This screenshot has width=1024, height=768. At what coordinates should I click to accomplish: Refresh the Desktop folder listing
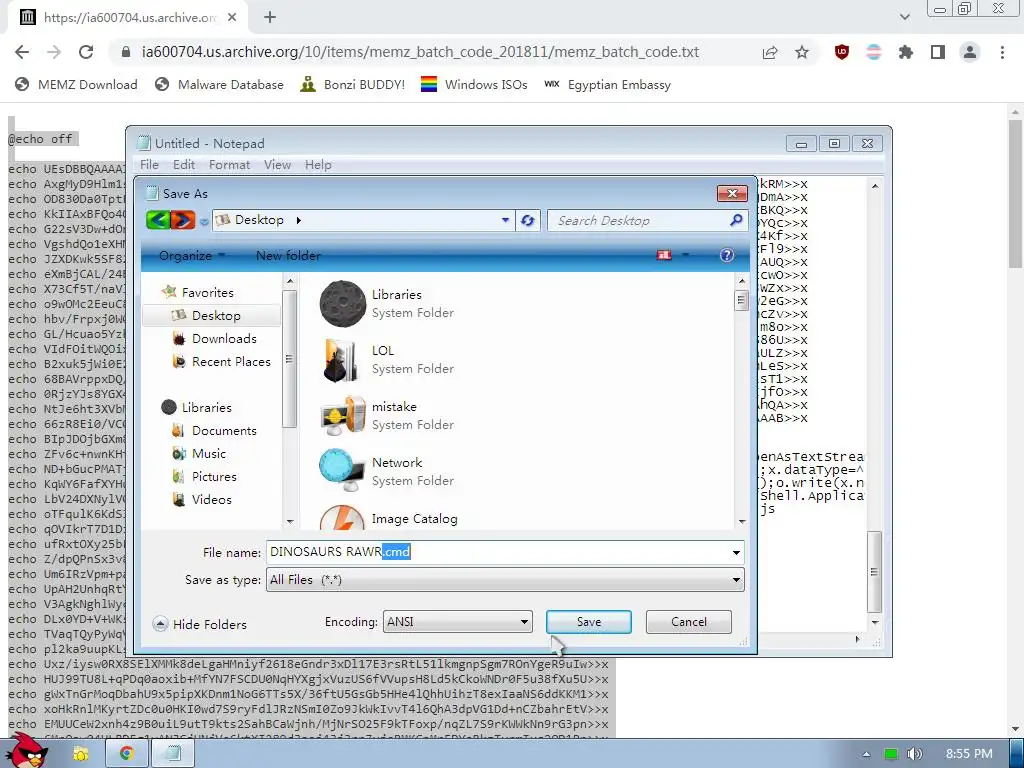coord(527,220)
